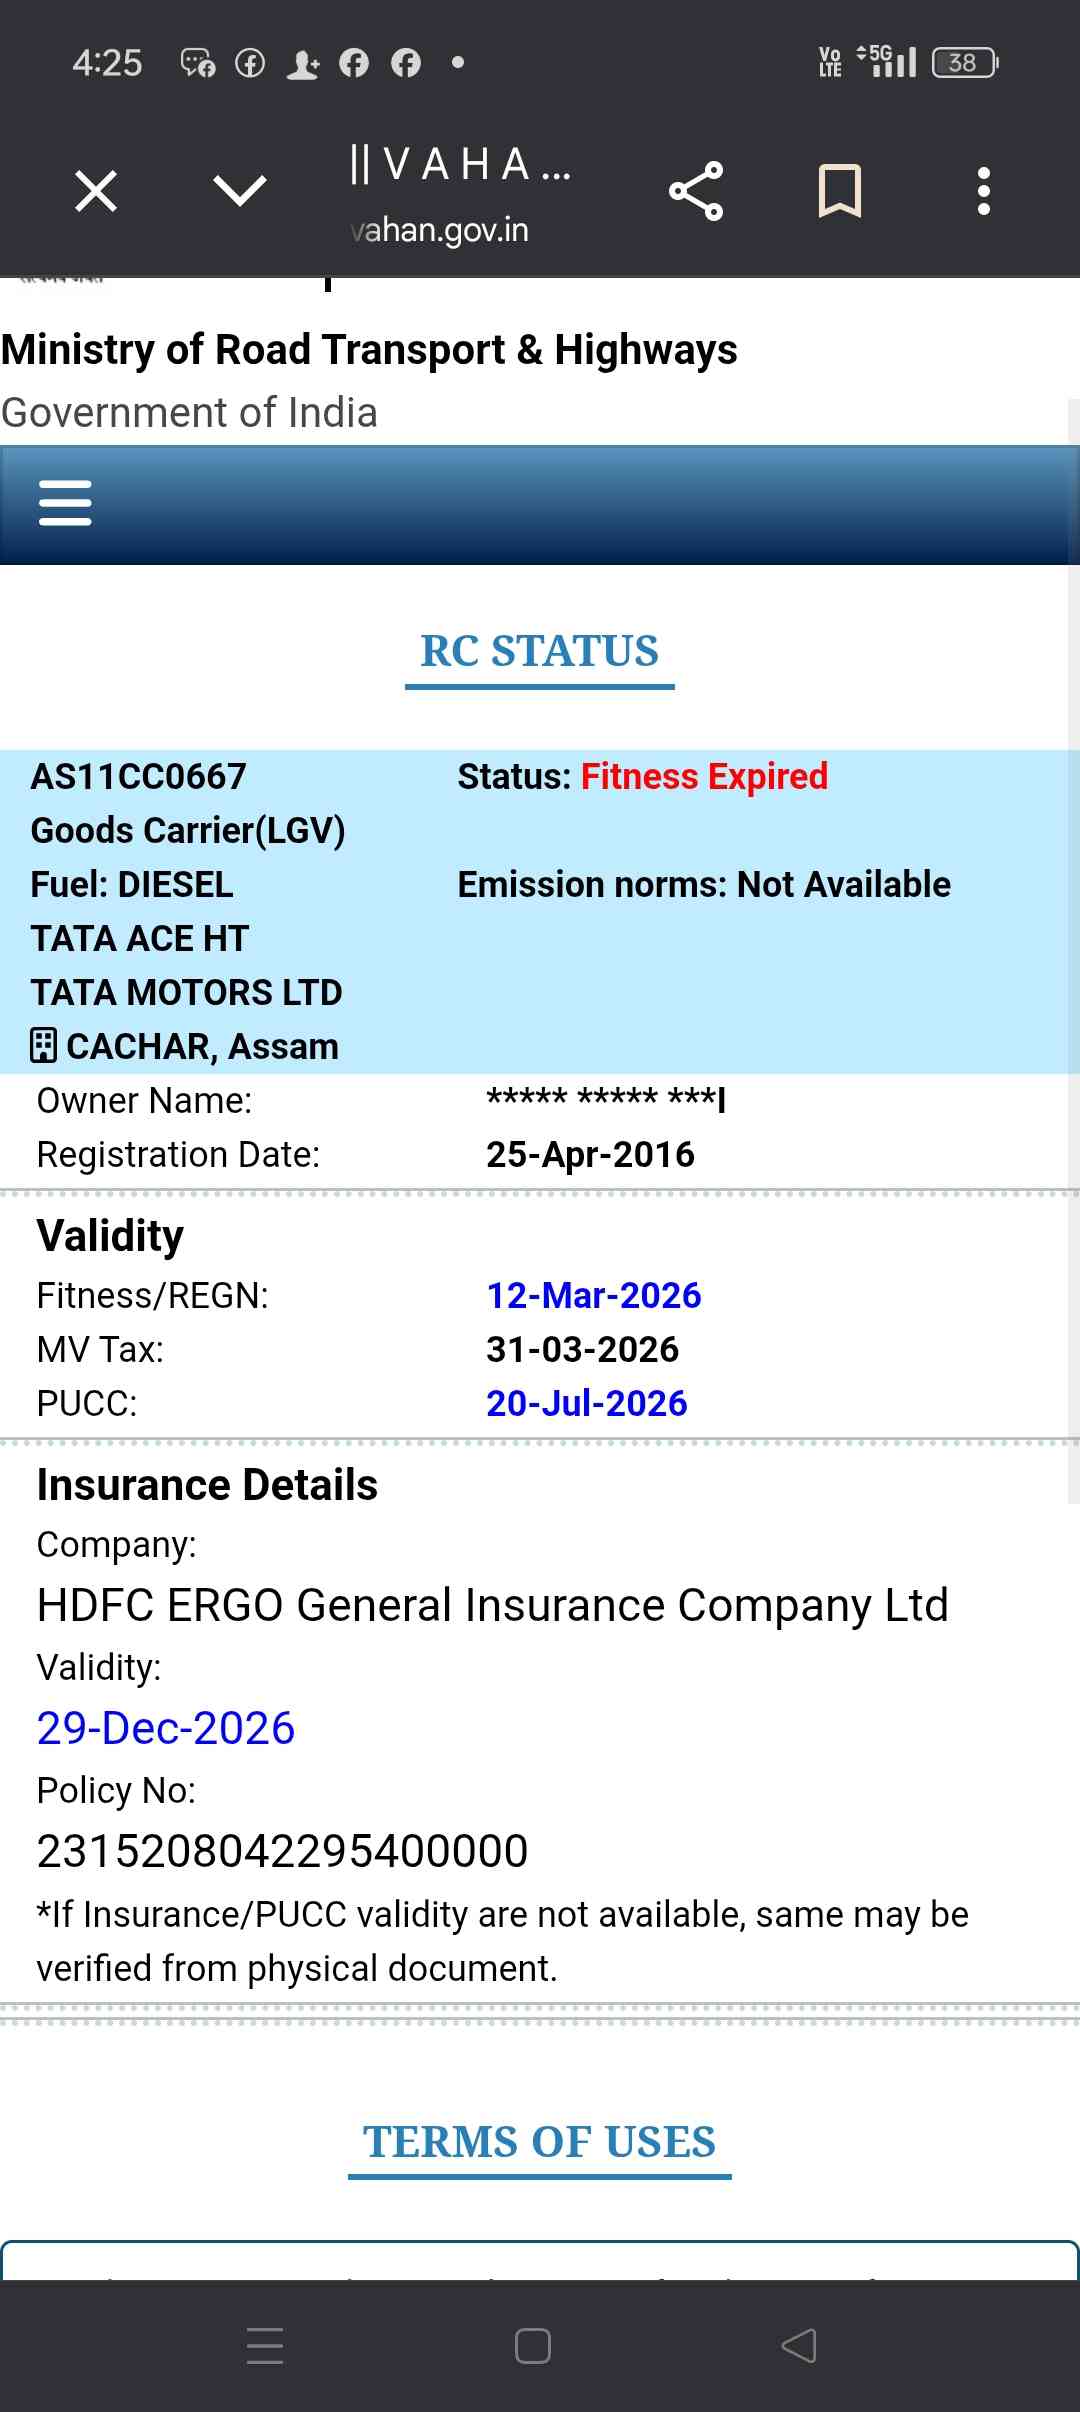Tap the battery indicator in status bar
The image size is (1080, 2412).
[x=964, y=63]
